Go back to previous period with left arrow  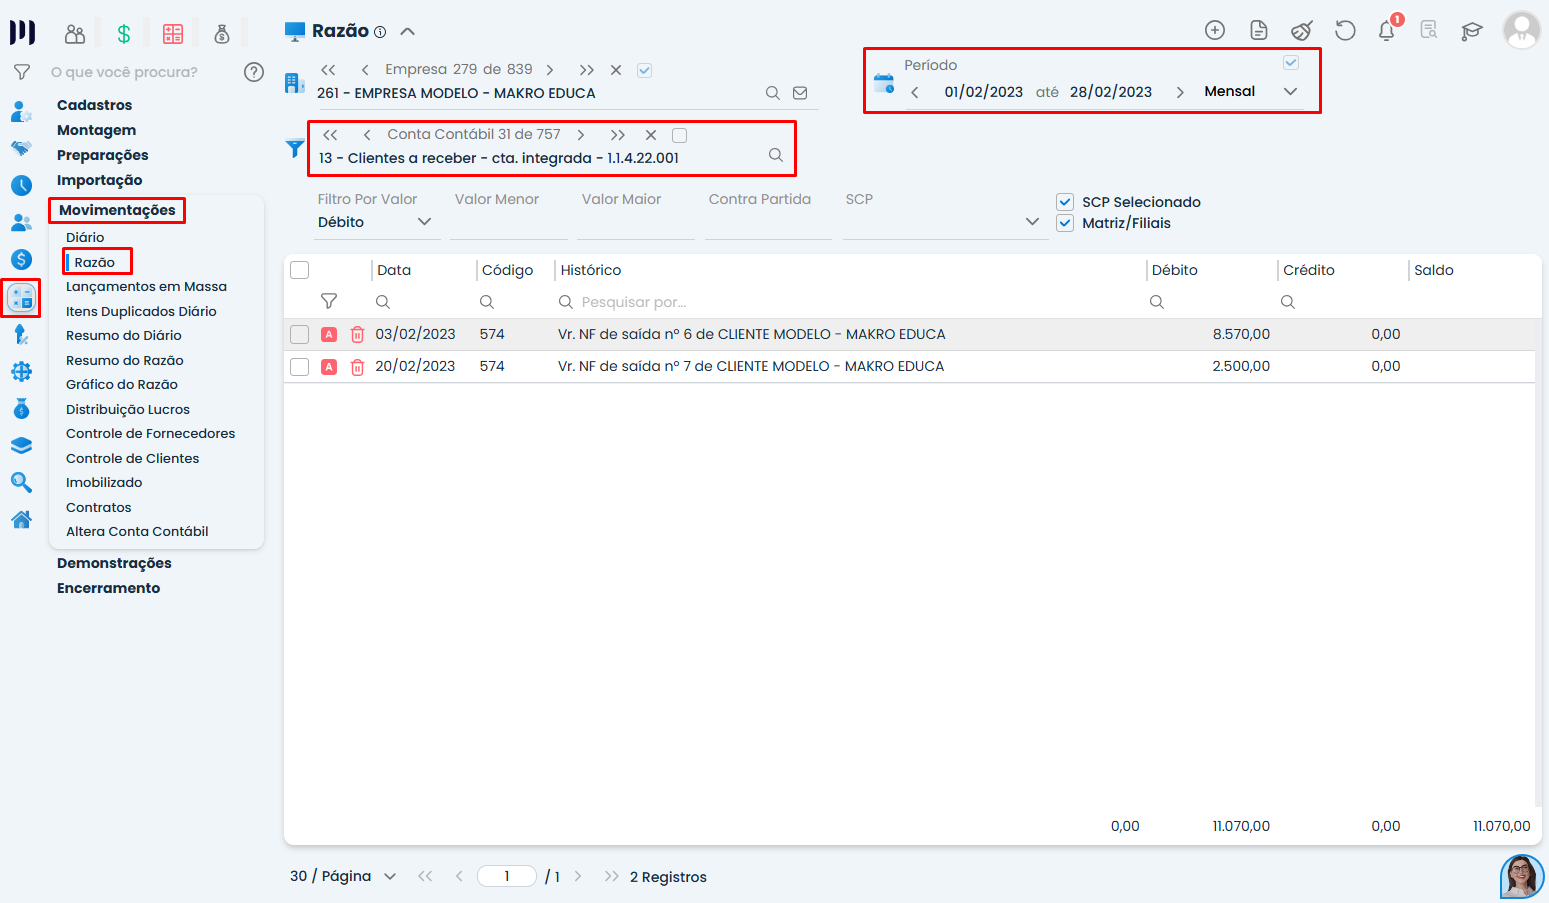[914, 92]
